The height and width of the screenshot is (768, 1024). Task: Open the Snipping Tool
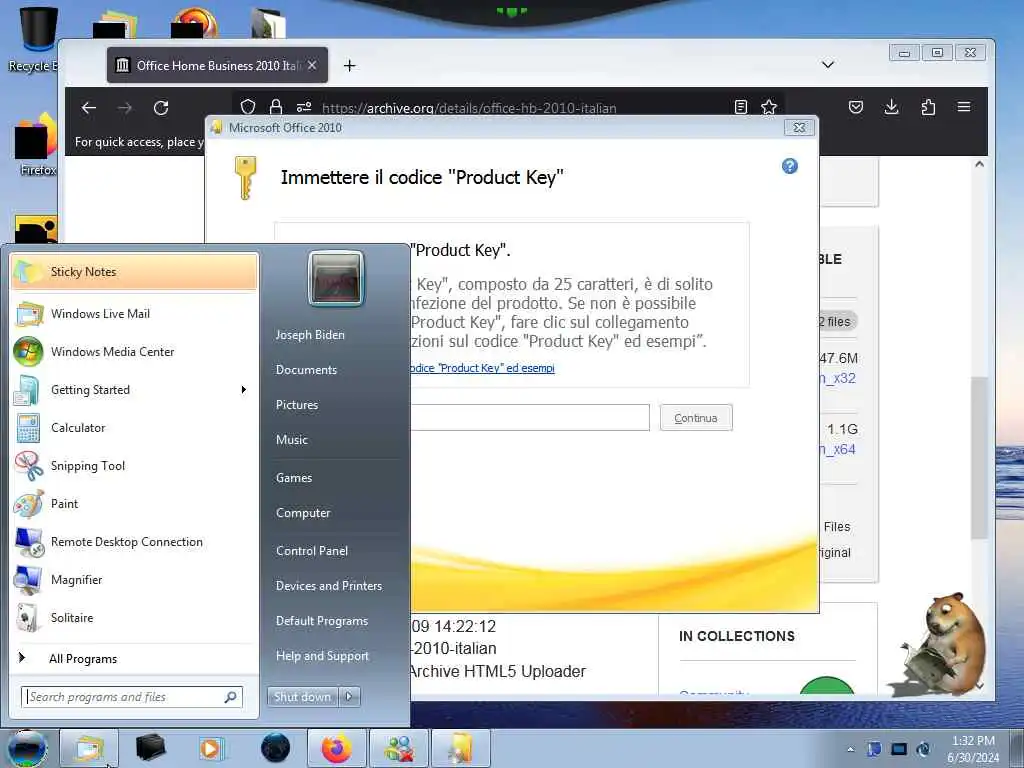click(x=134, y=466)
